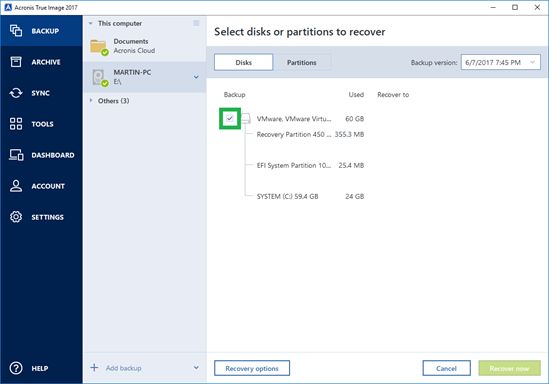
Task: Select the VMware, VMware Virtu... disk row
Action: coord(294,119)
